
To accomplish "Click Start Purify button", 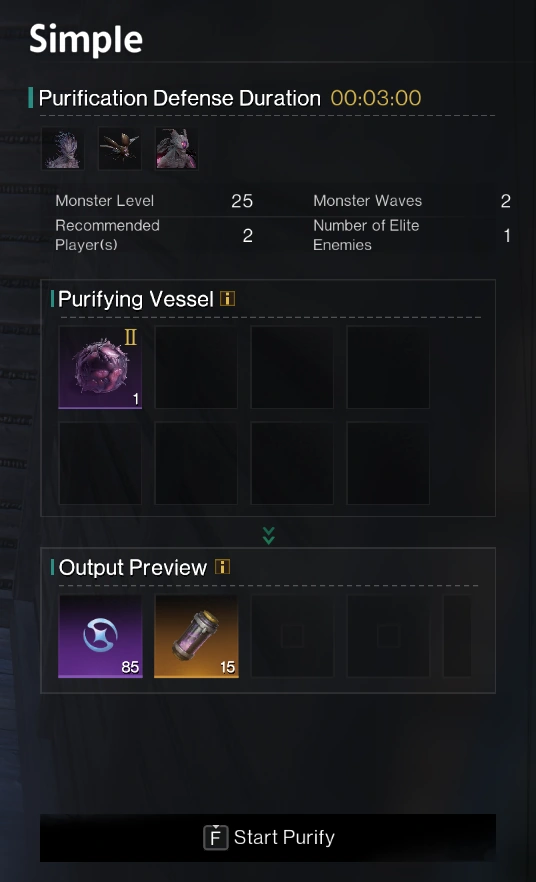I will click(x=268, y=838).
